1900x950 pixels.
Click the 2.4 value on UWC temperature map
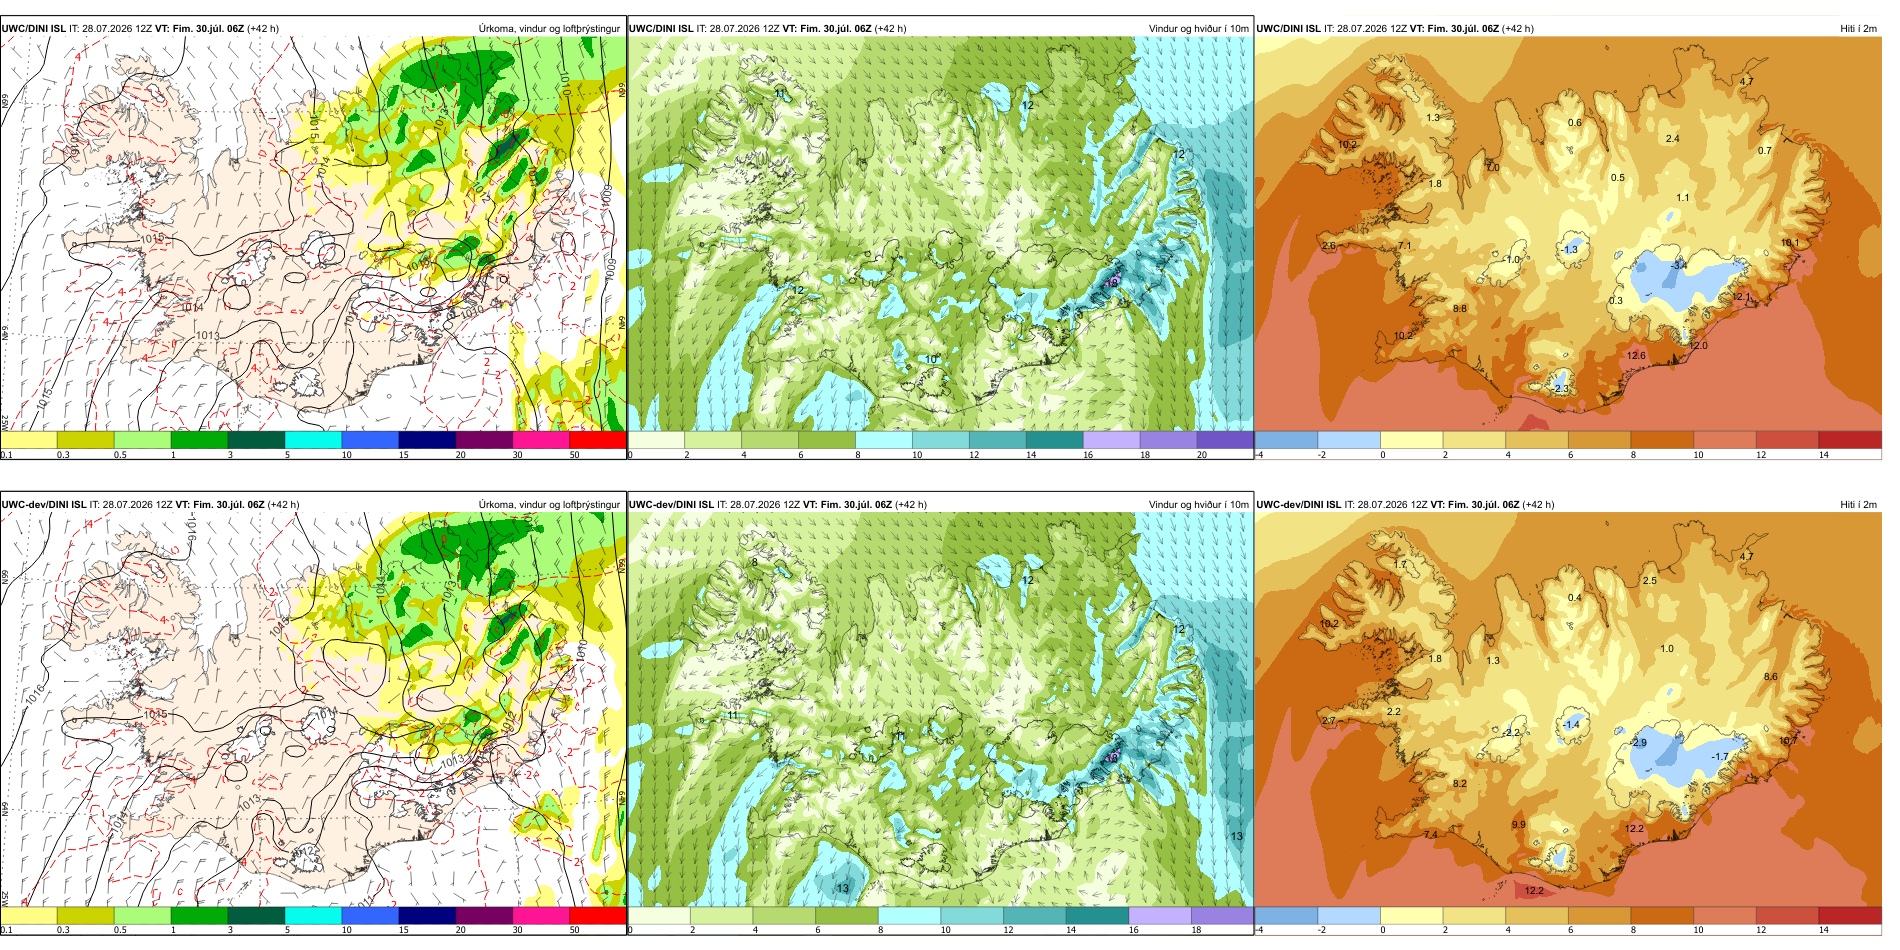point(1673,139)
